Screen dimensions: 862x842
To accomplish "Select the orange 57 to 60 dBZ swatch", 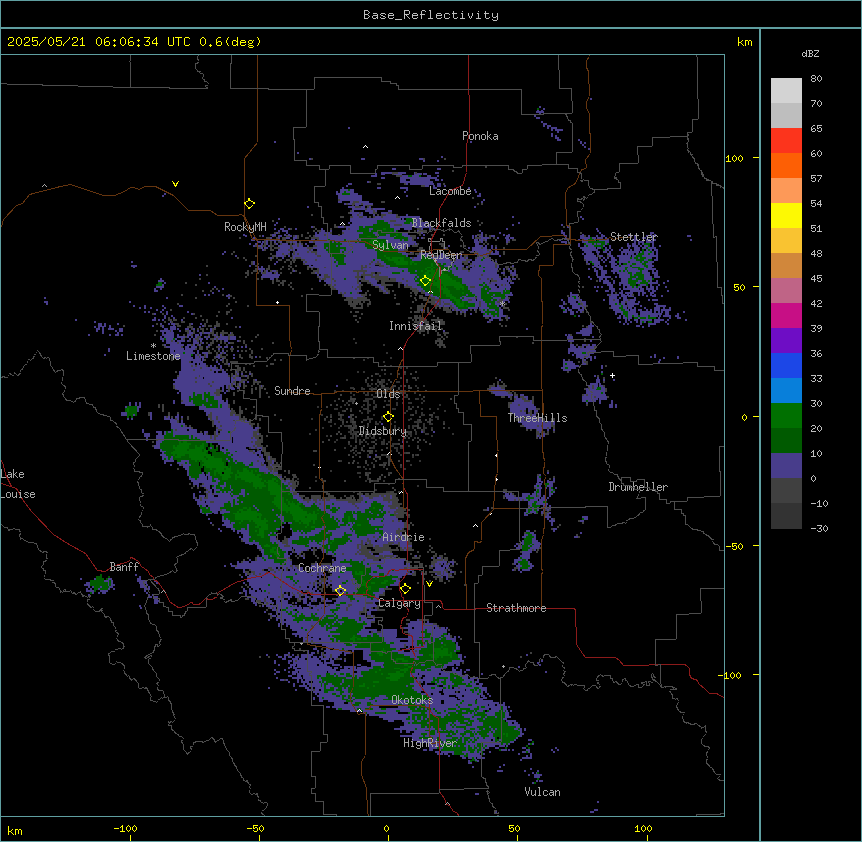I will click(x=786, y=165).
